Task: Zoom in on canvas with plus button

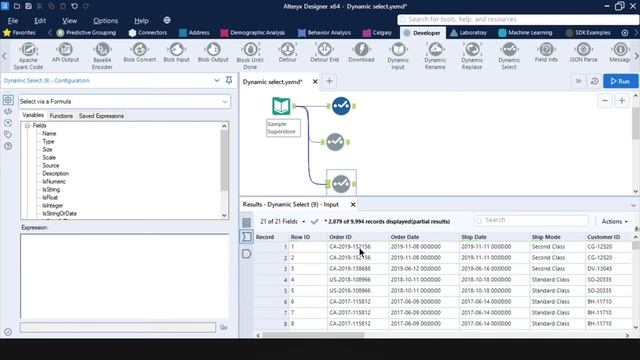Action: pyautogui.click(x=622, y=101)
